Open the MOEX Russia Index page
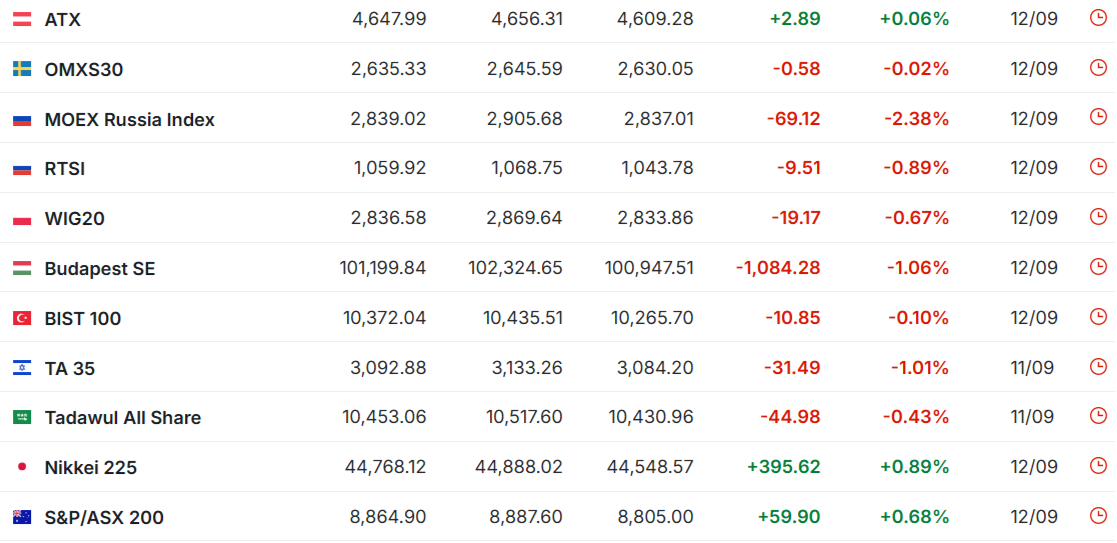 coord(130,119)
